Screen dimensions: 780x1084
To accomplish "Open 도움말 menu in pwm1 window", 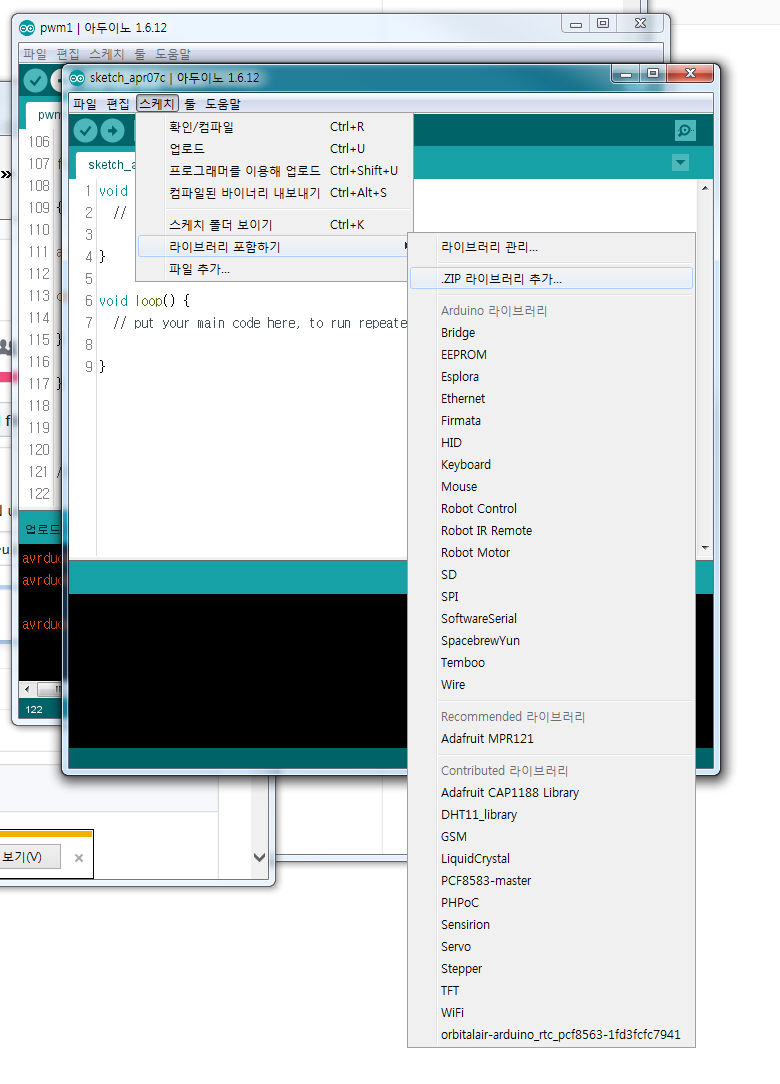I will pos(173,54).
